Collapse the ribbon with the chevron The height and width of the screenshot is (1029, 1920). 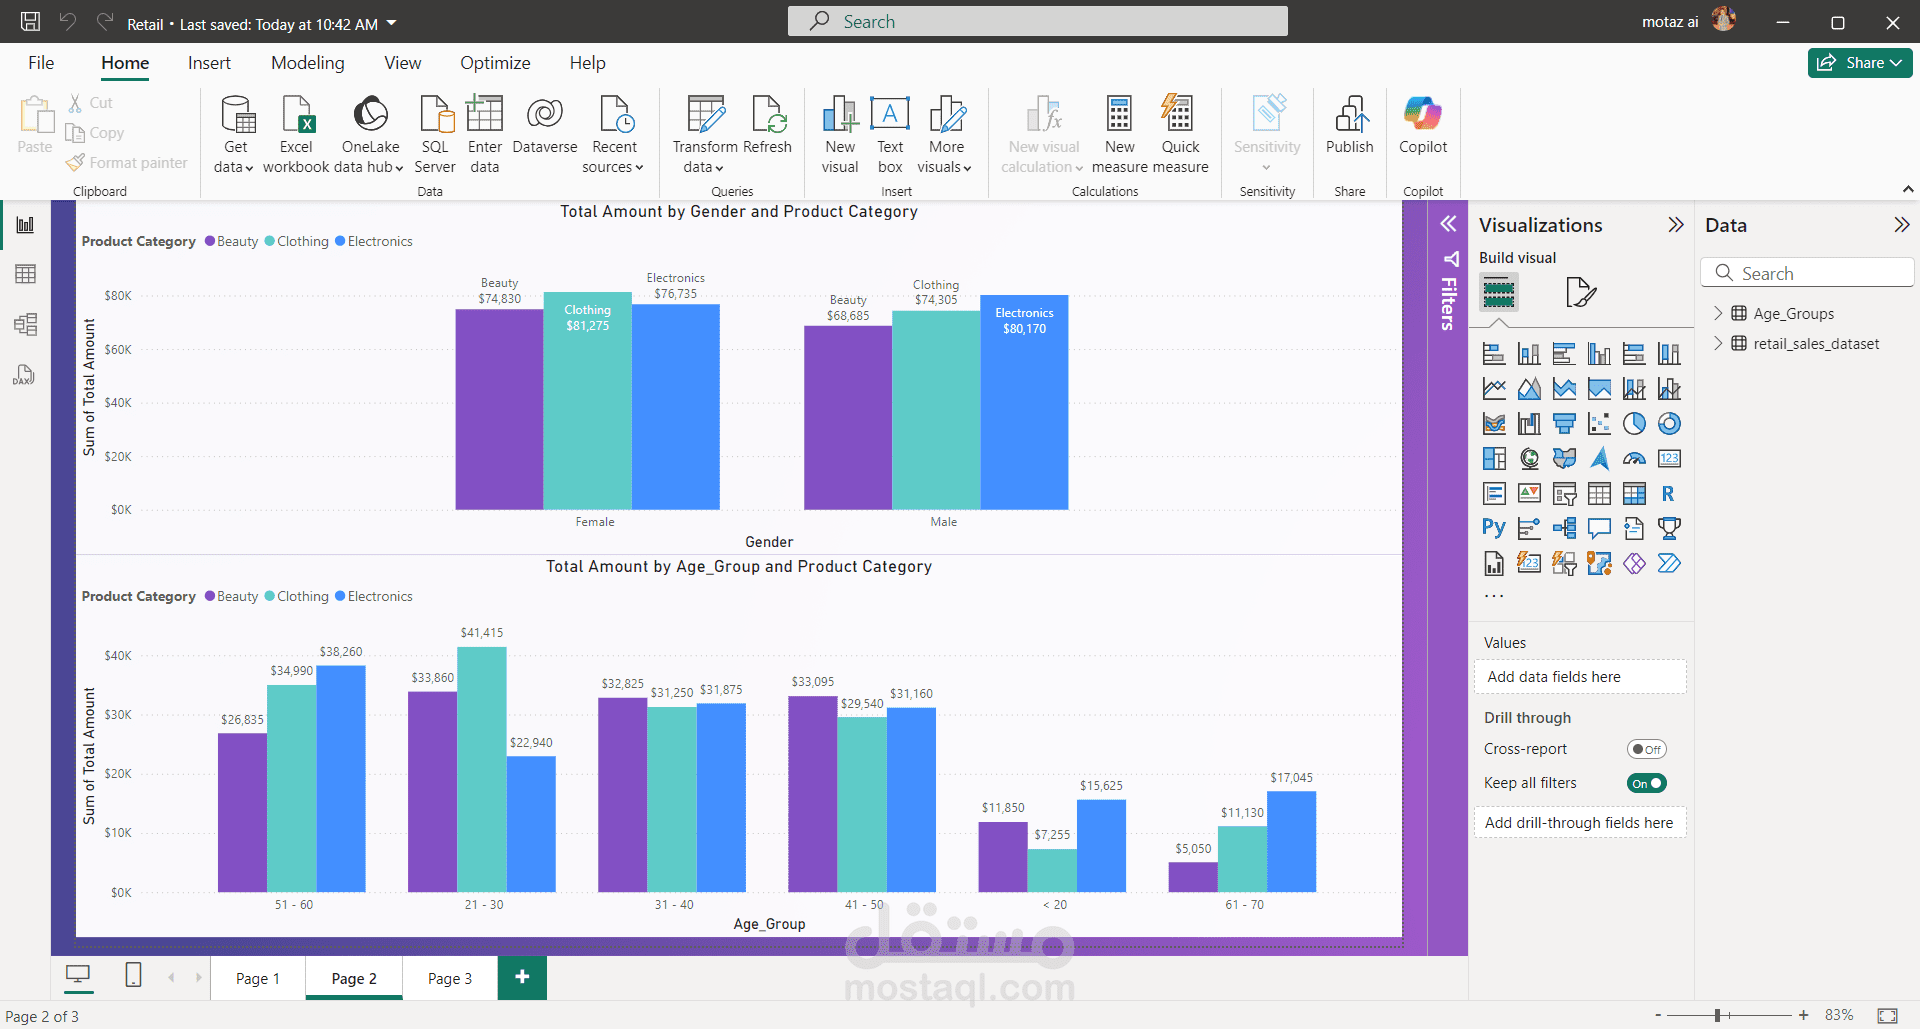1908,189
